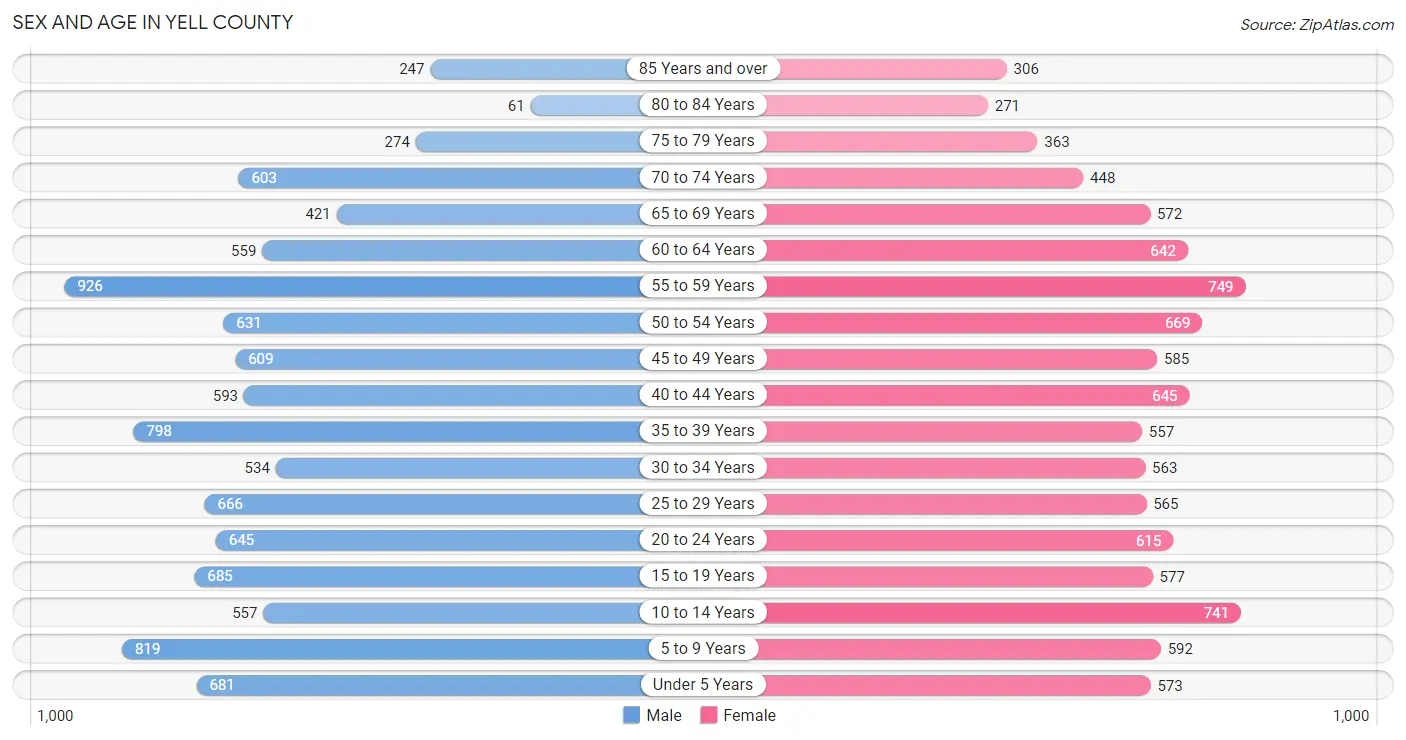Click the 85 Years and over label
Image resolution: width=1406 pixels, height=740 pixels.
(703, 68)
